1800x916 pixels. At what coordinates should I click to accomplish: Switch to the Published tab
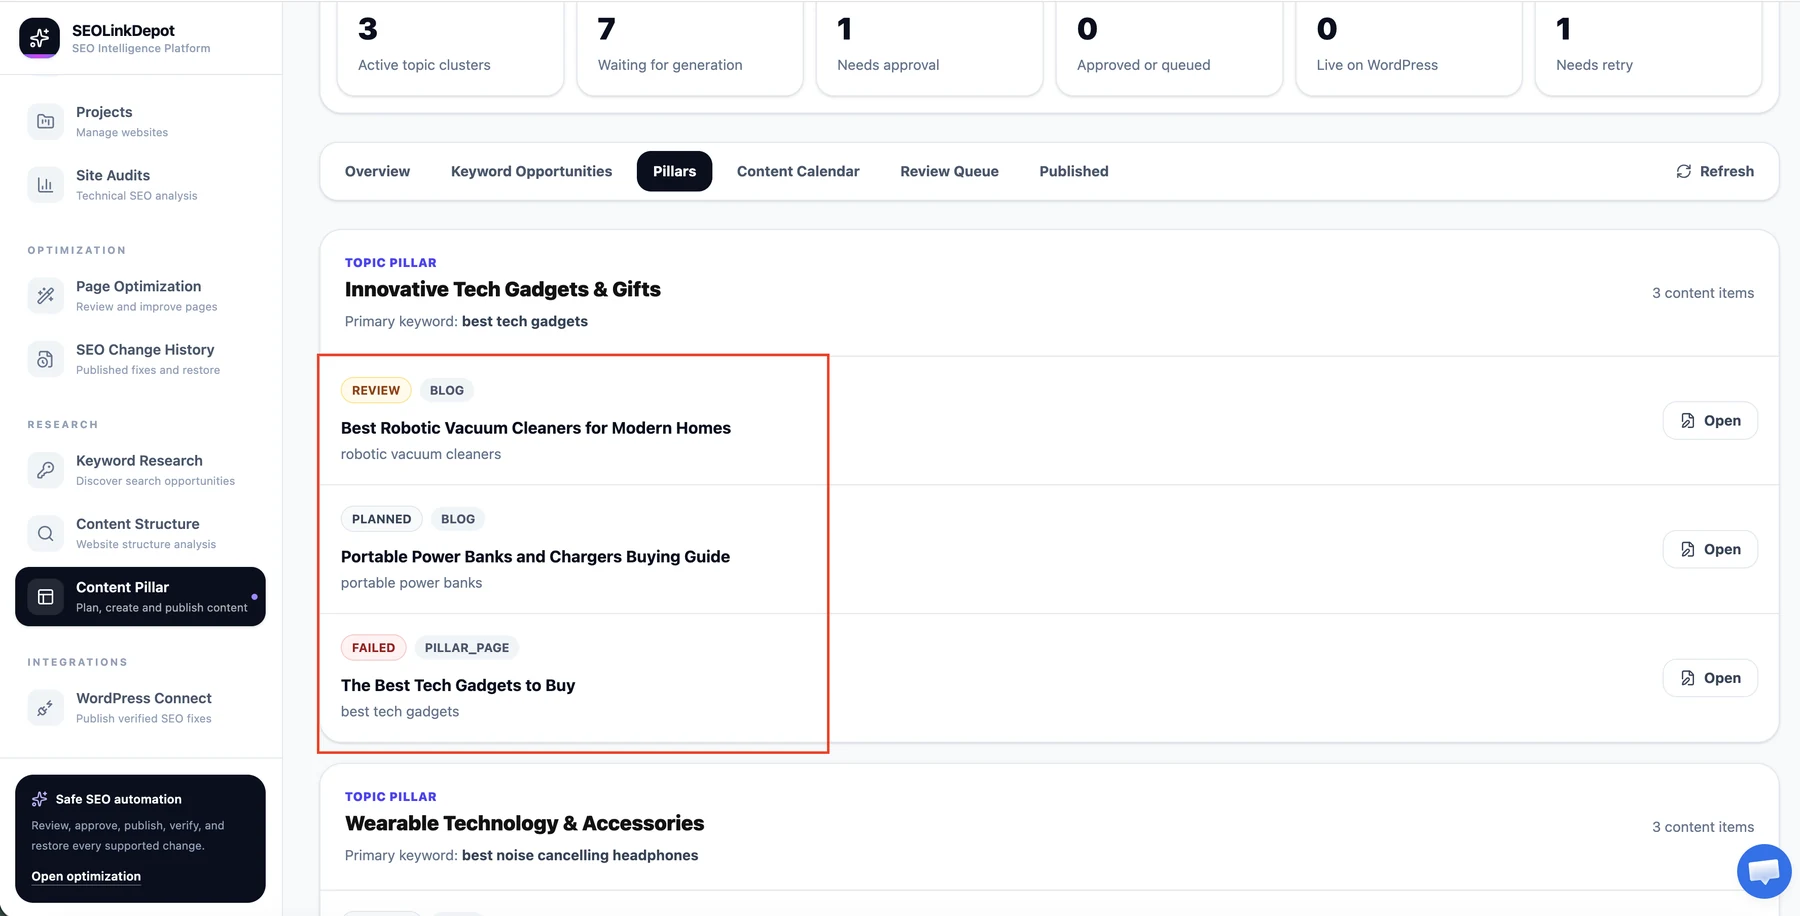point(1074,171)
